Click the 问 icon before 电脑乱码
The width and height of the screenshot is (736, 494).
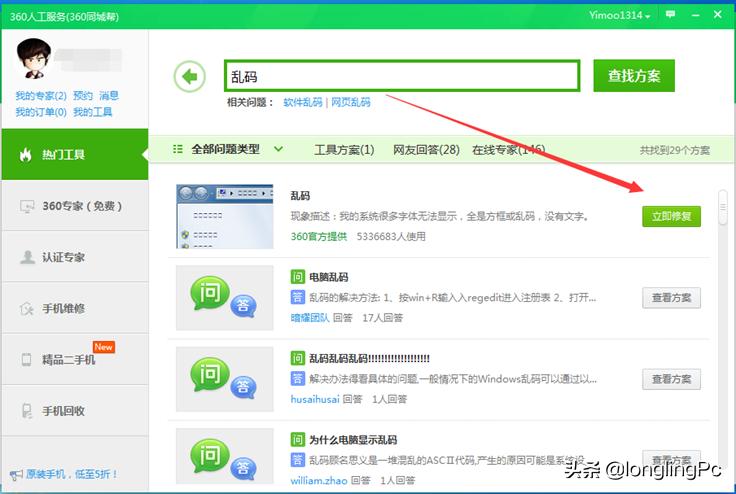pyautogui.click(x=298, y=277)
